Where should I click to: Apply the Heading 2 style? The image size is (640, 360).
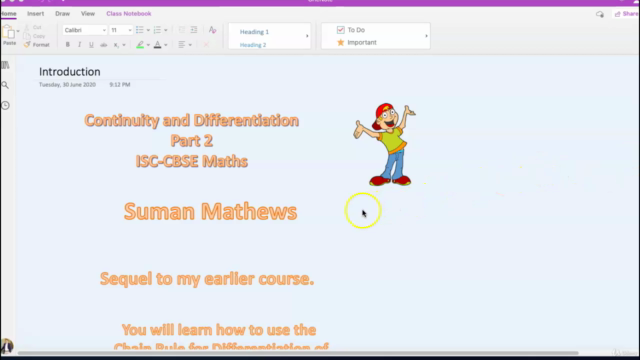(x=253, y=45)
